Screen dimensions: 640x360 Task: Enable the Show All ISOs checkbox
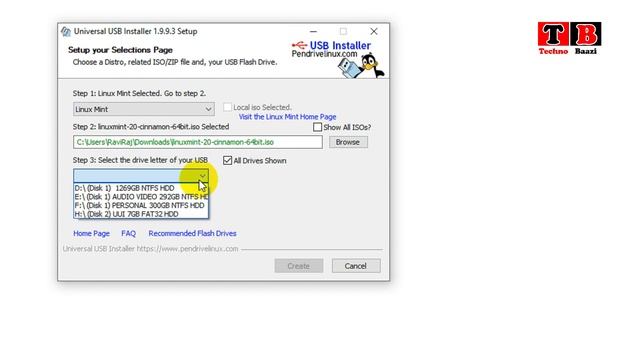point(317,127)
